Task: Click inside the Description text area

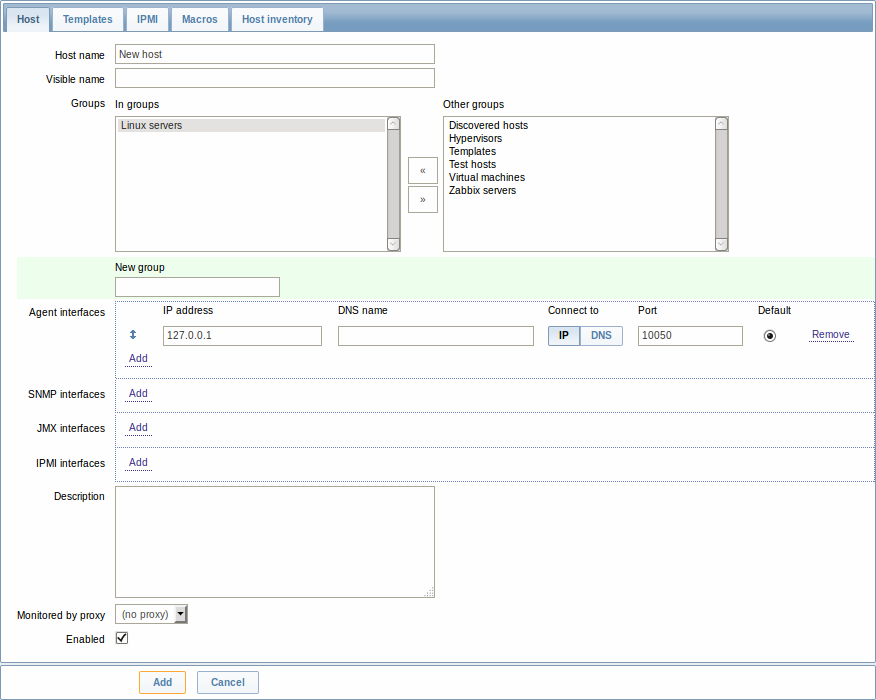Action: click(275, 542)
